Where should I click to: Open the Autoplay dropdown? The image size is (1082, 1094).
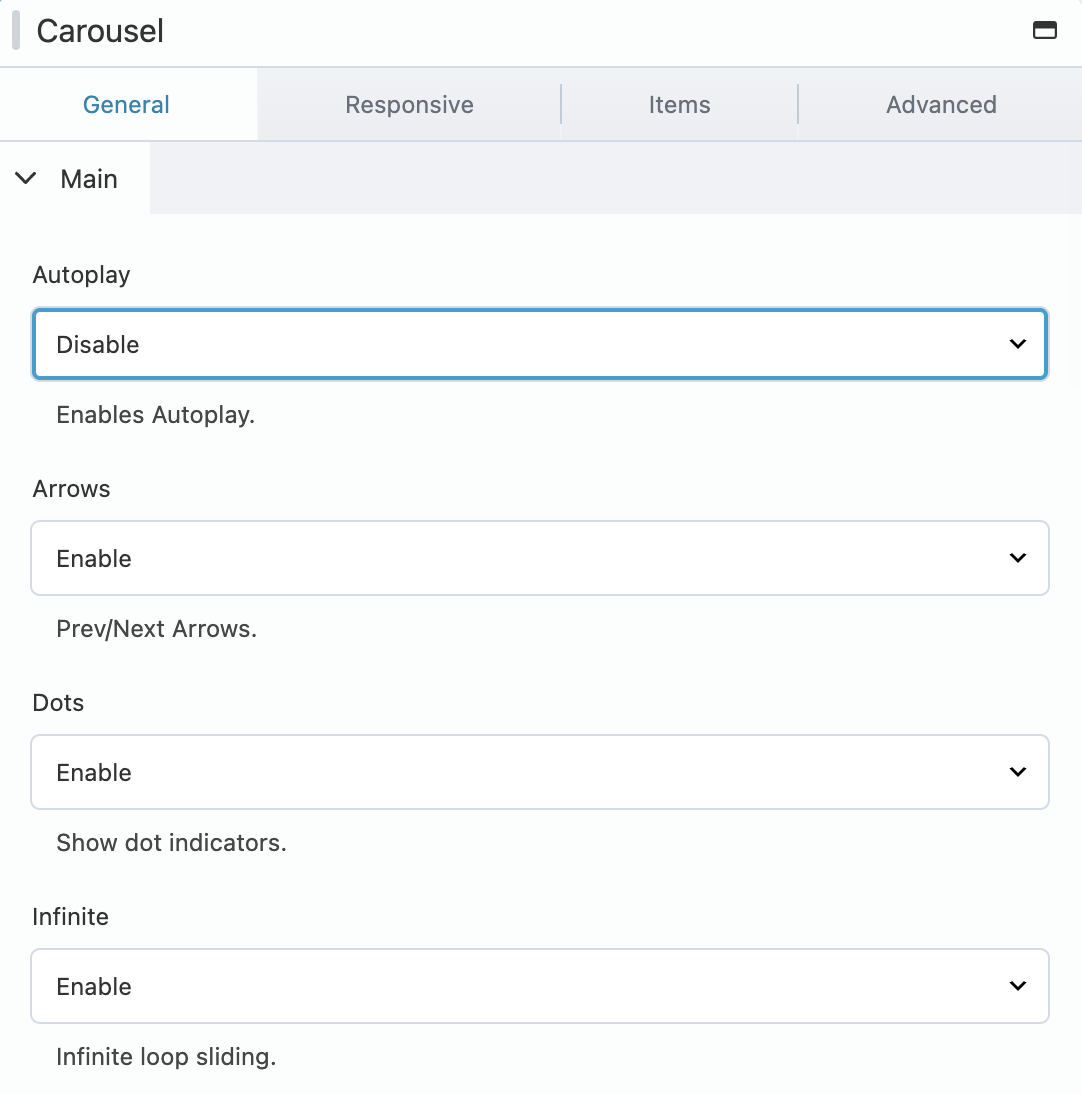pos(540,344)
